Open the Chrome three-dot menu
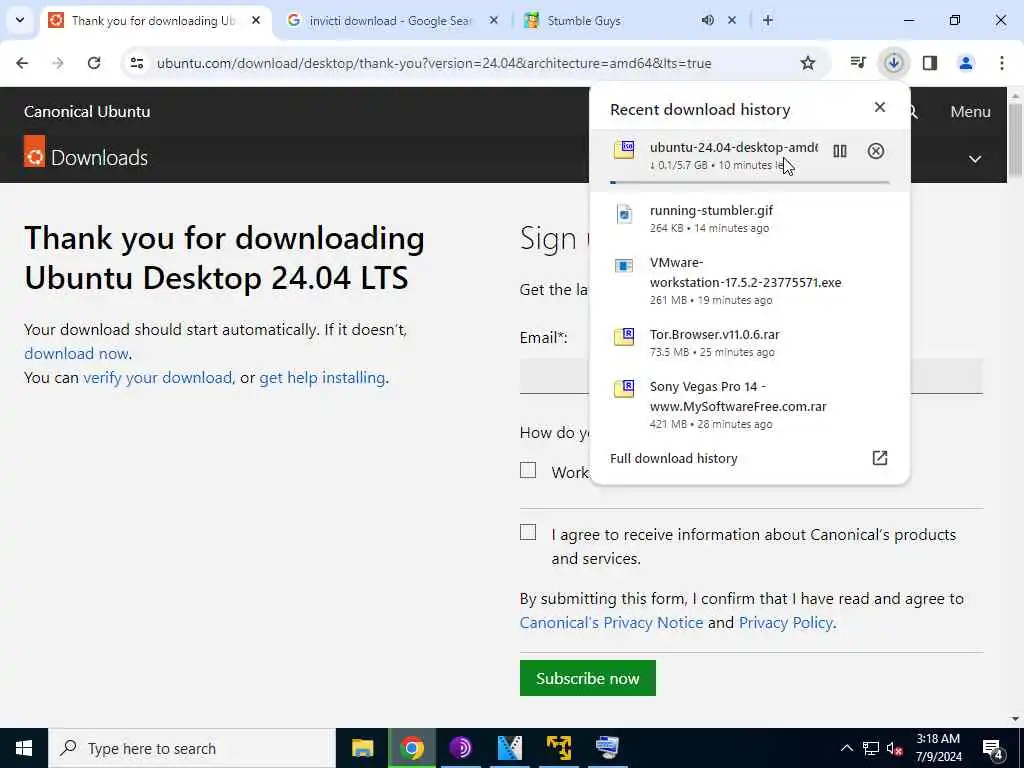 [x=1002, y=63]
